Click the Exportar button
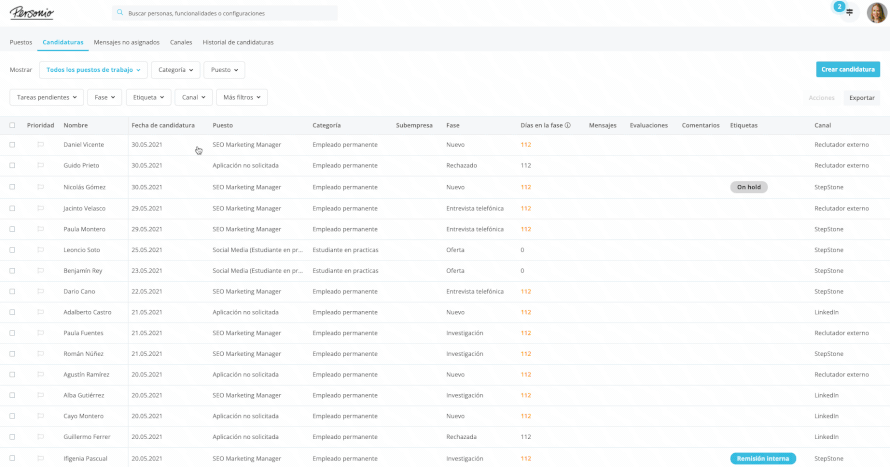Image resolution: width=890 pixels, height=467 pixels. point(862,98)
